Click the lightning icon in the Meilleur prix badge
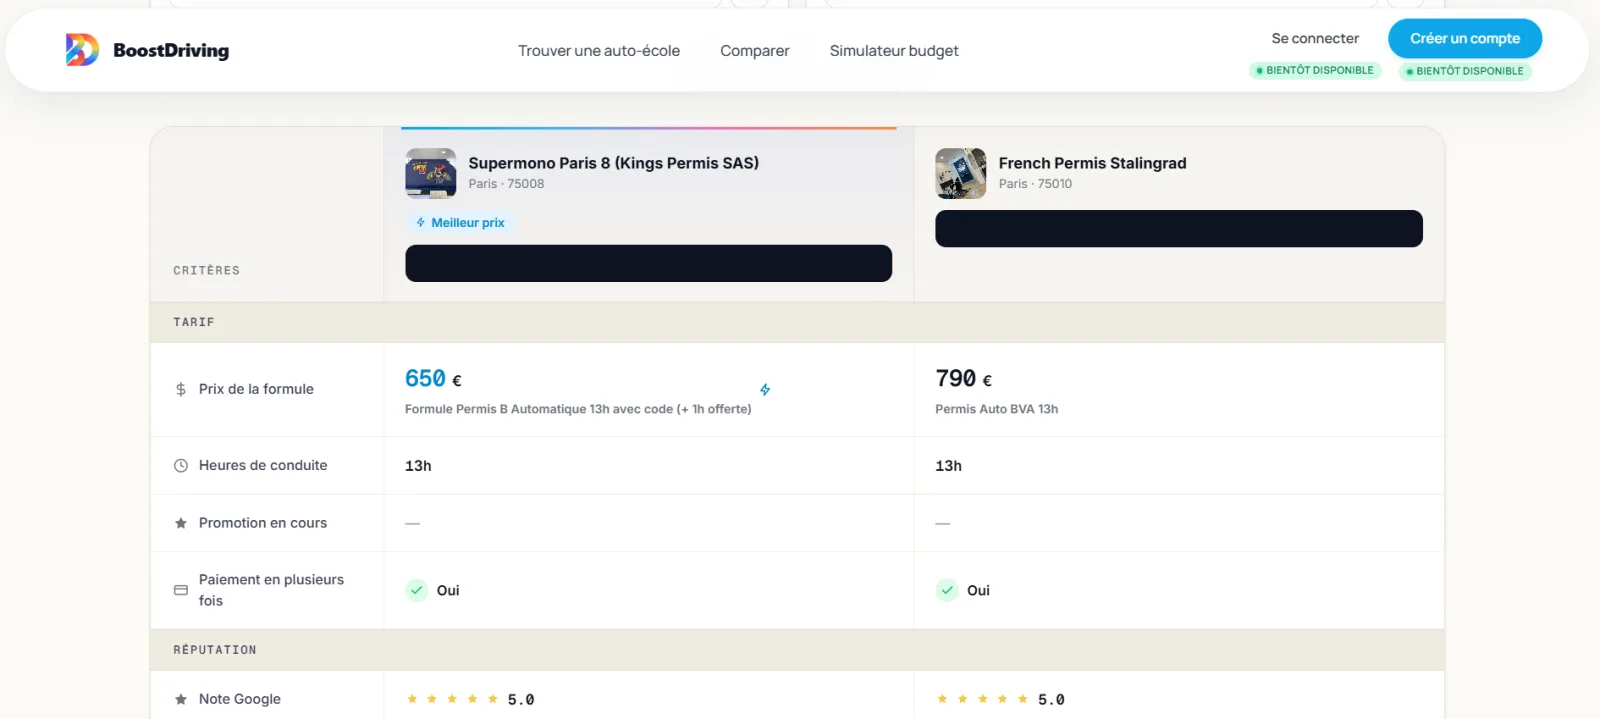Image resolution: width=1600 pixels, height=719 pixels. 421,223
